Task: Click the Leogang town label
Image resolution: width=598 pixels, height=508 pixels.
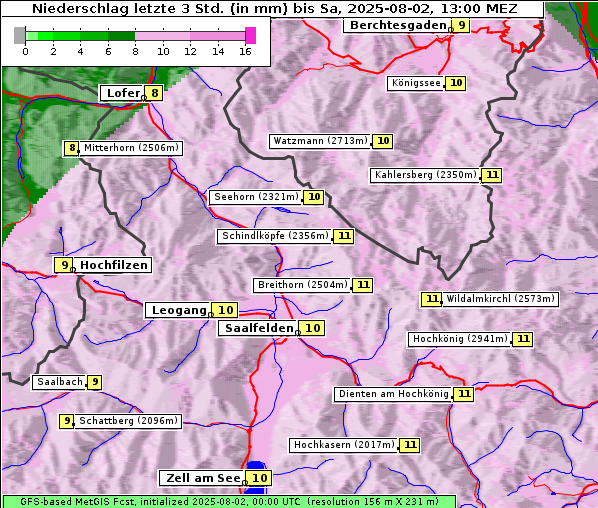Action: coord(178,310)
